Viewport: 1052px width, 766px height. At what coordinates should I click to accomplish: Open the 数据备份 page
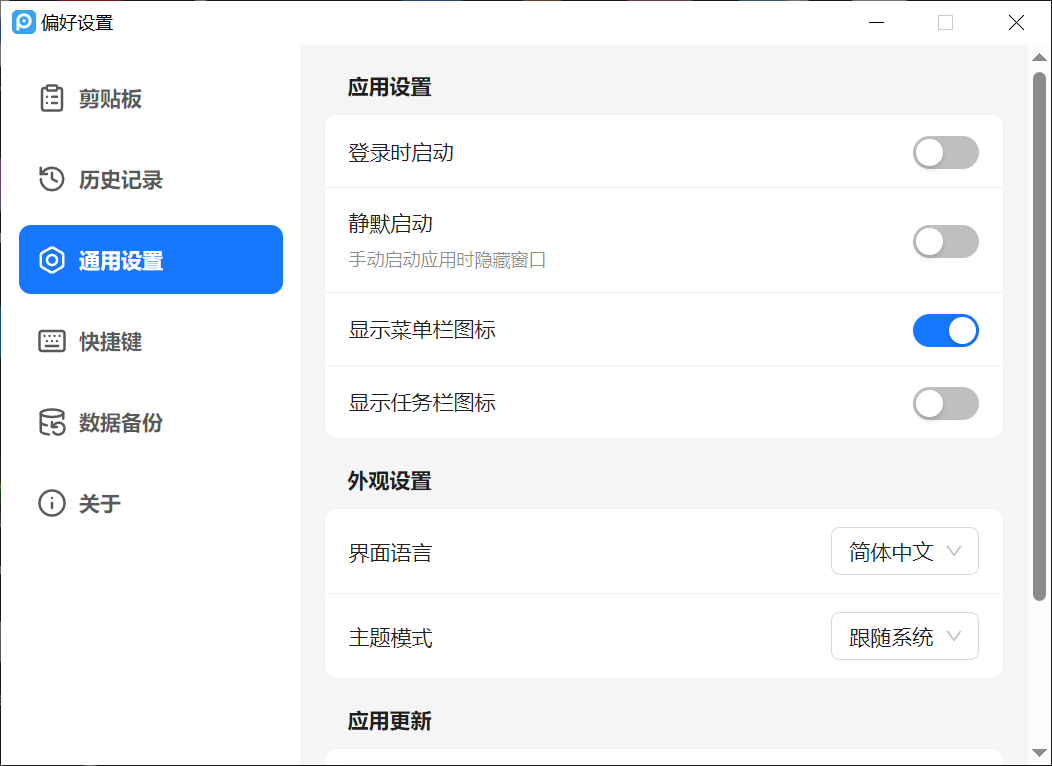point(151,423)
